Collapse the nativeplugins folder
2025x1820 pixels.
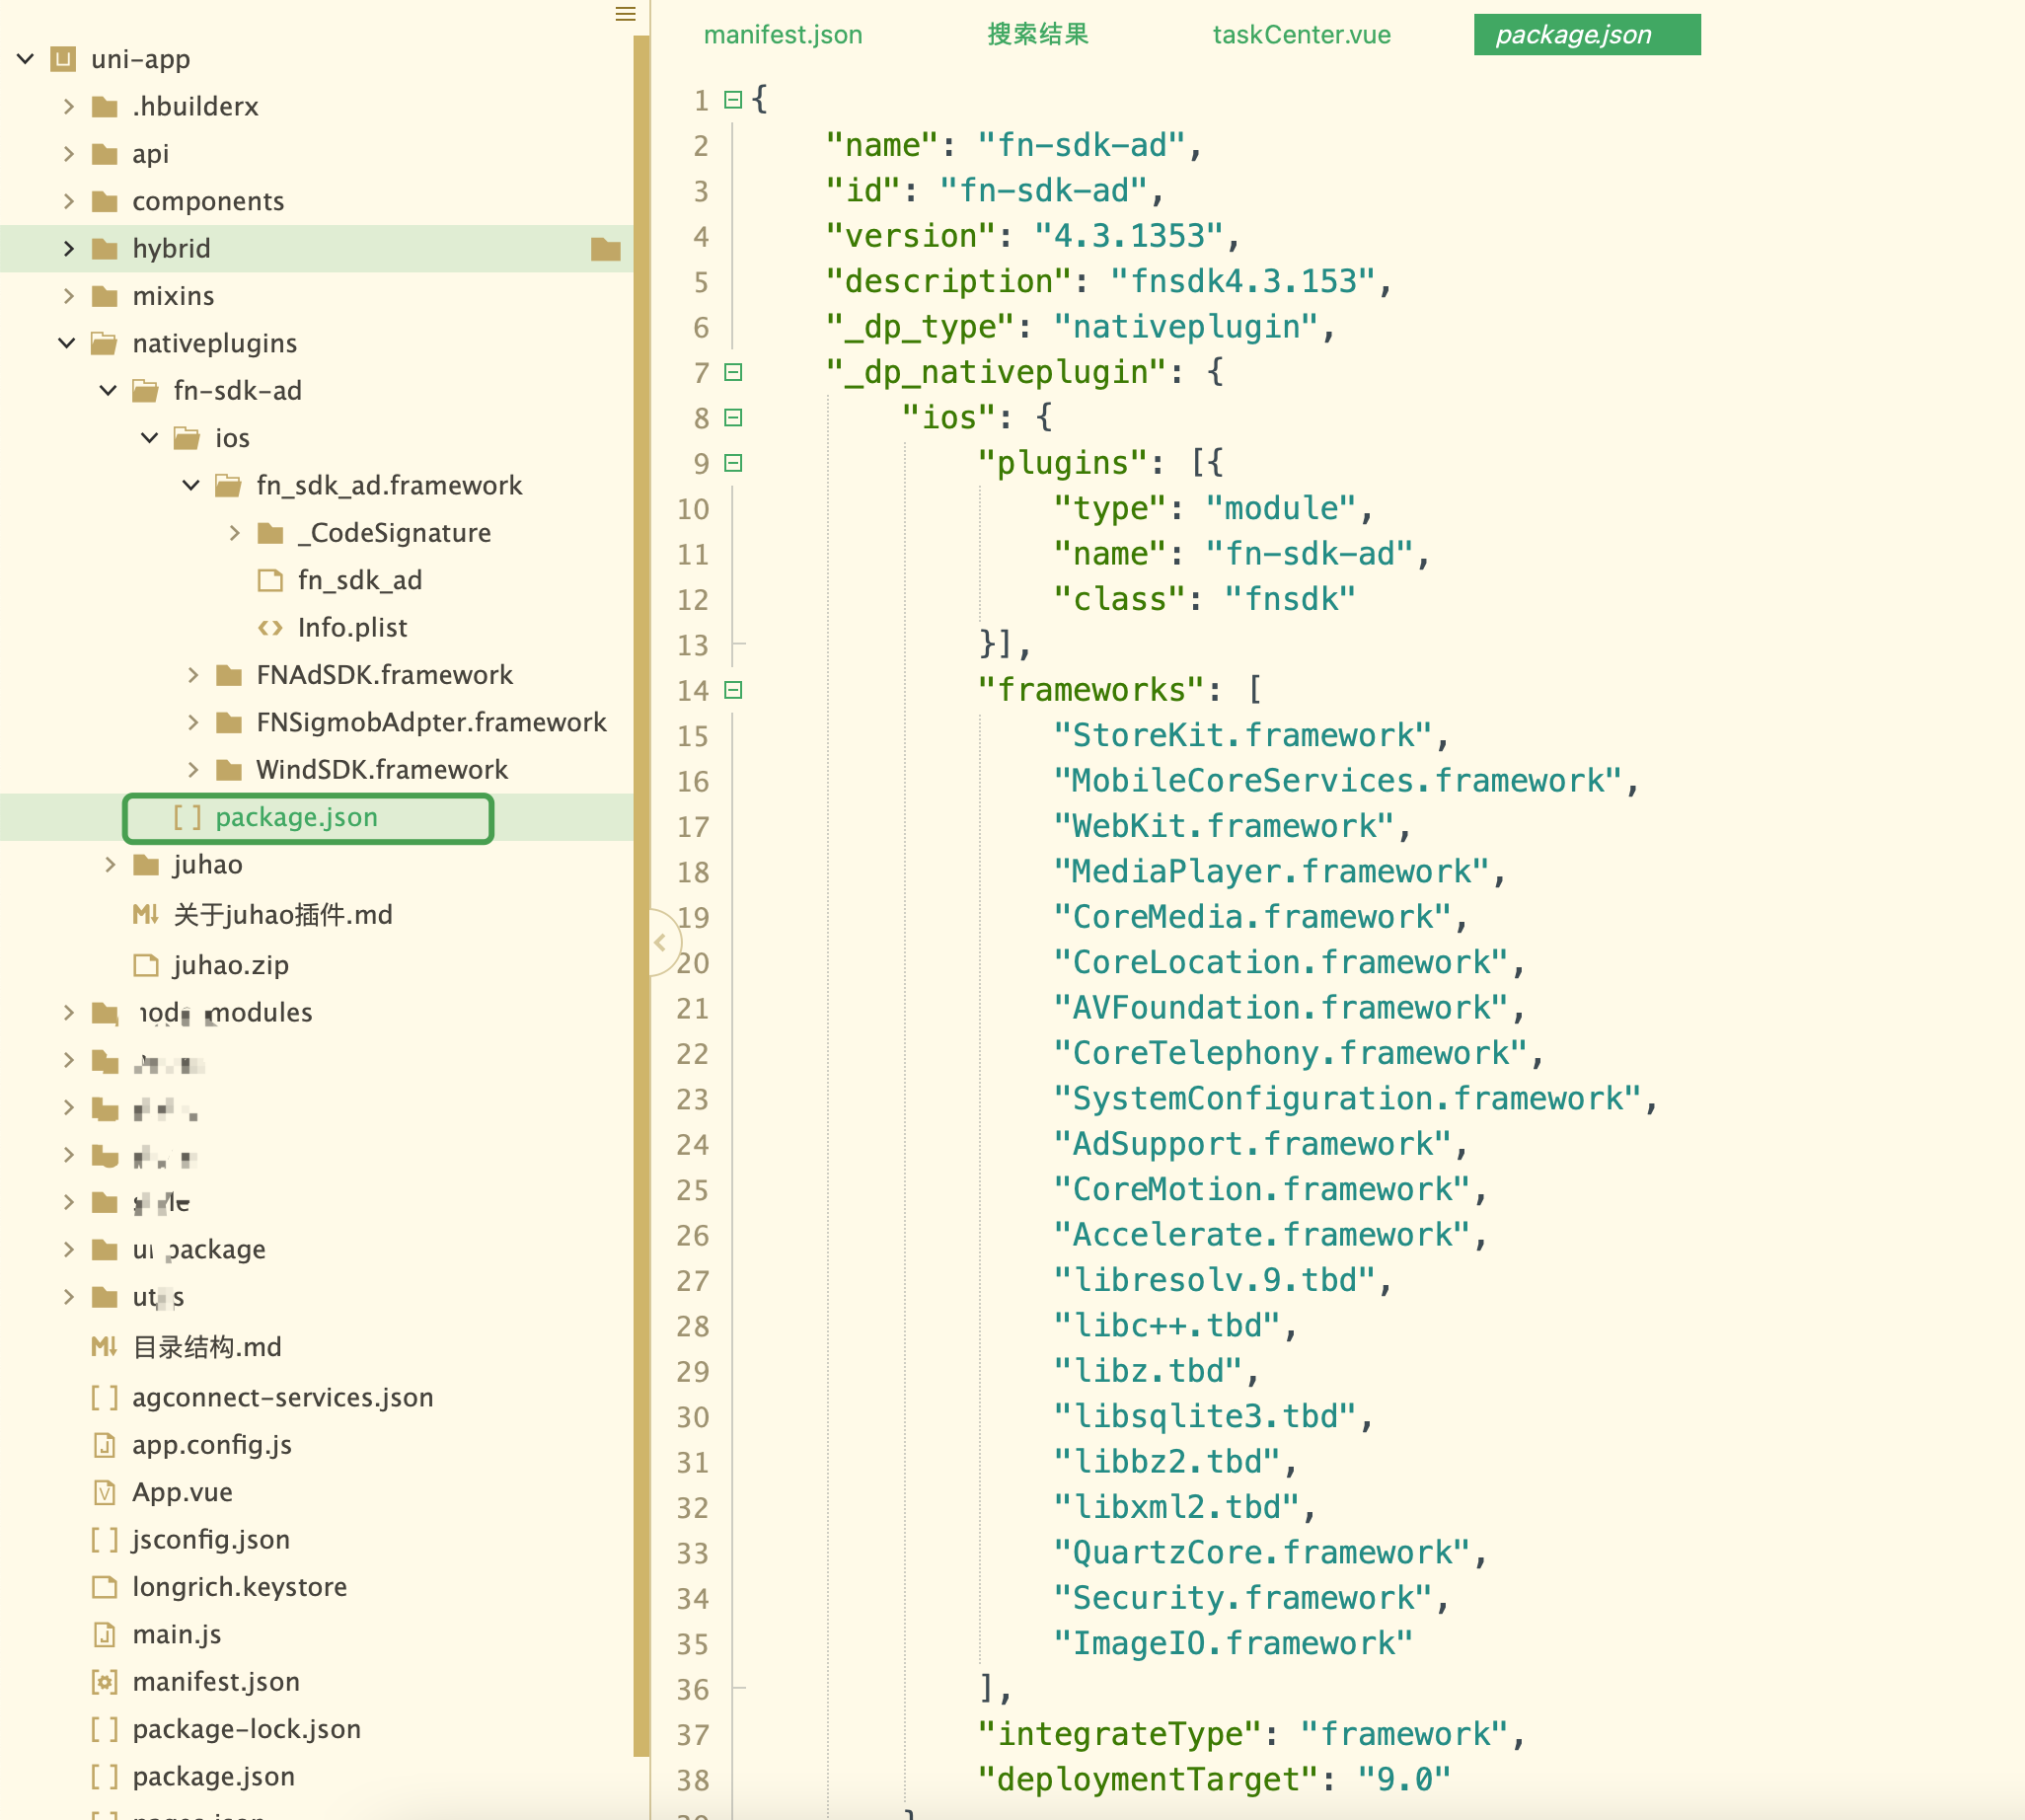point(67,343)
